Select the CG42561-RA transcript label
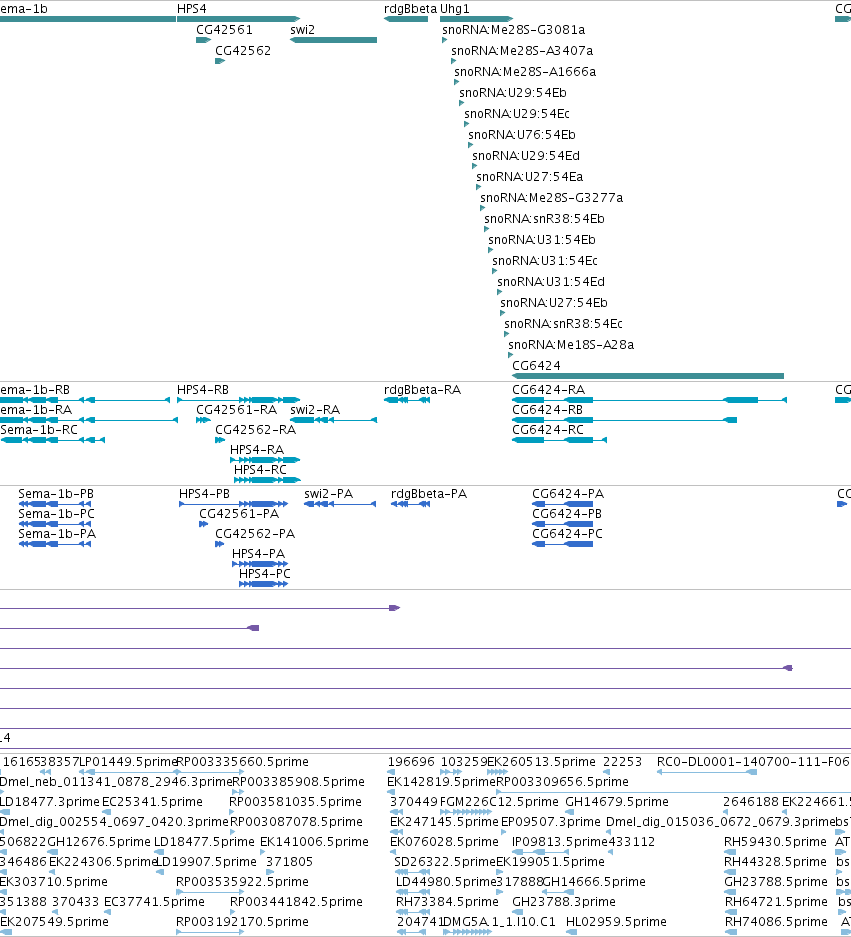Screen dimensions: 851x937 coord(237,410)
